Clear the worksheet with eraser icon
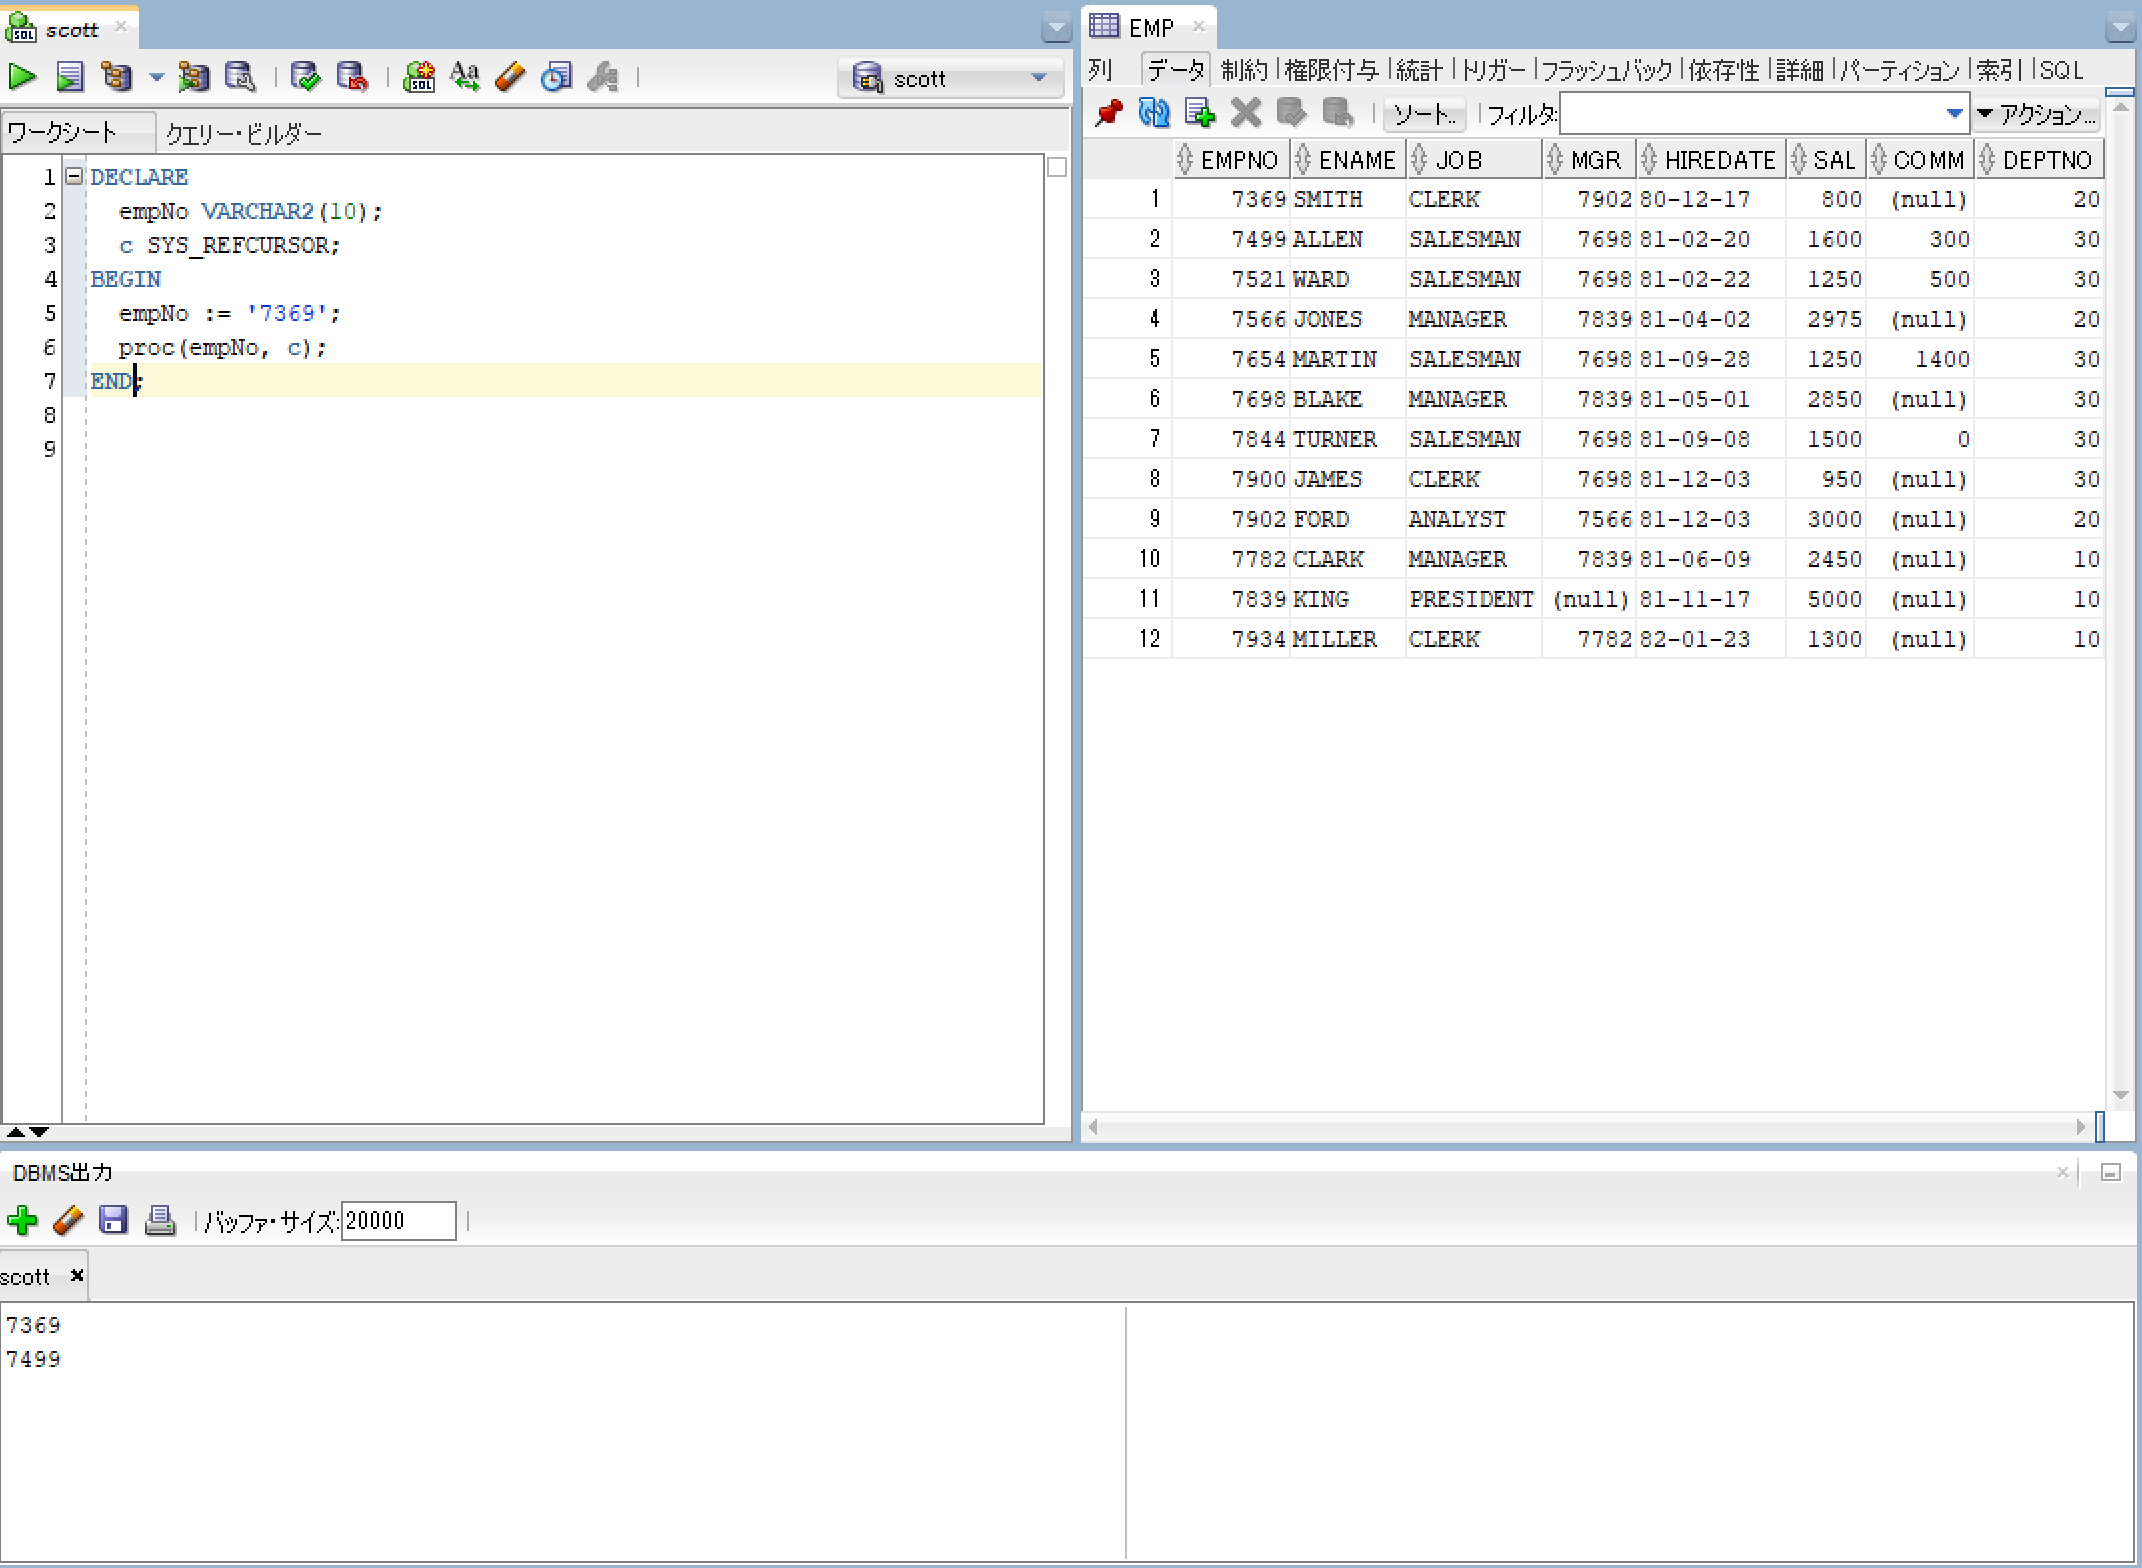The image size is (2142, 1568). coord(510,76)
